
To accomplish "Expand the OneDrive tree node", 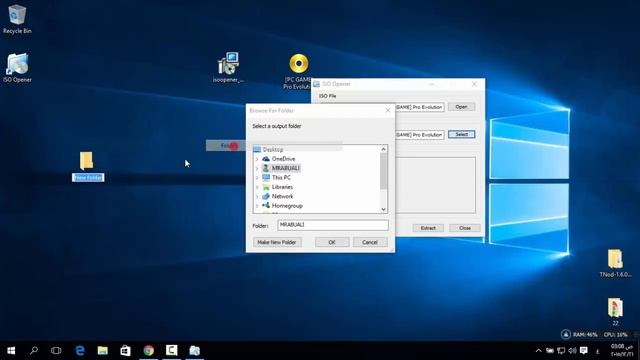I will point(257,159).
